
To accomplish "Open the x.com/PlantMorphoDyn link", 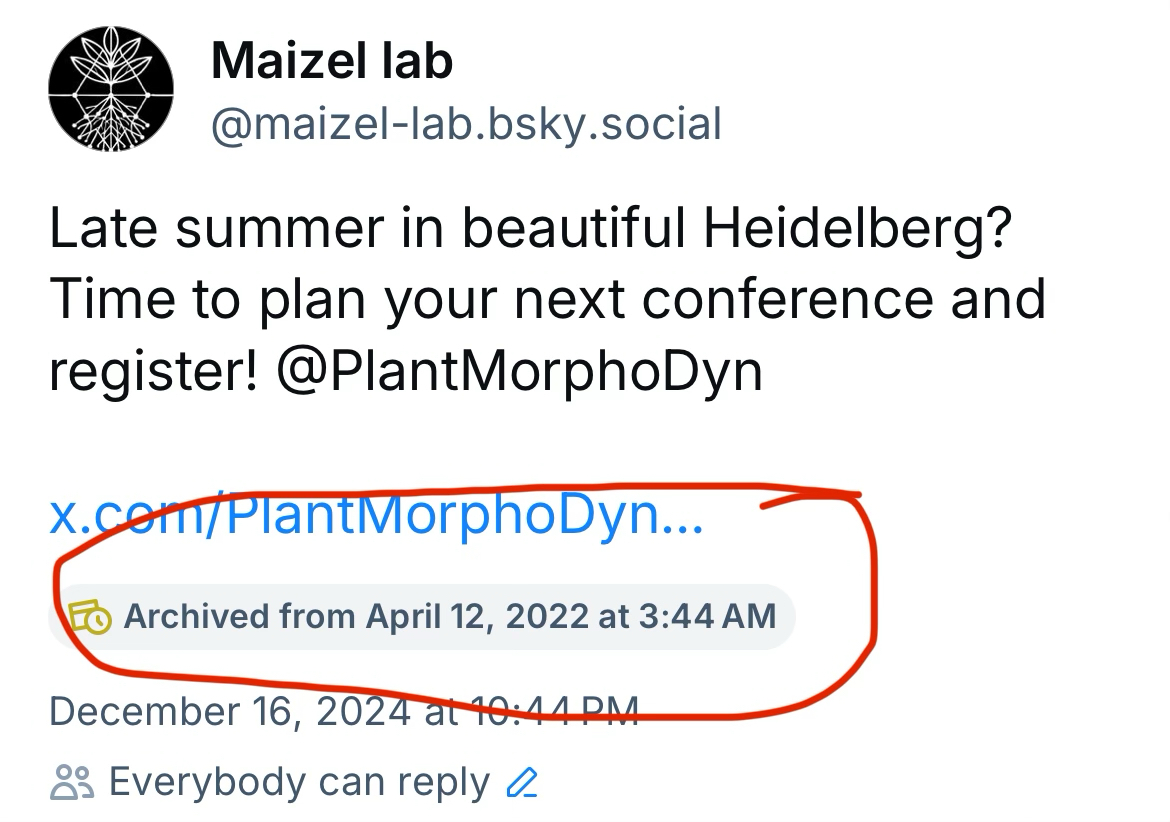I will (376, 517).
